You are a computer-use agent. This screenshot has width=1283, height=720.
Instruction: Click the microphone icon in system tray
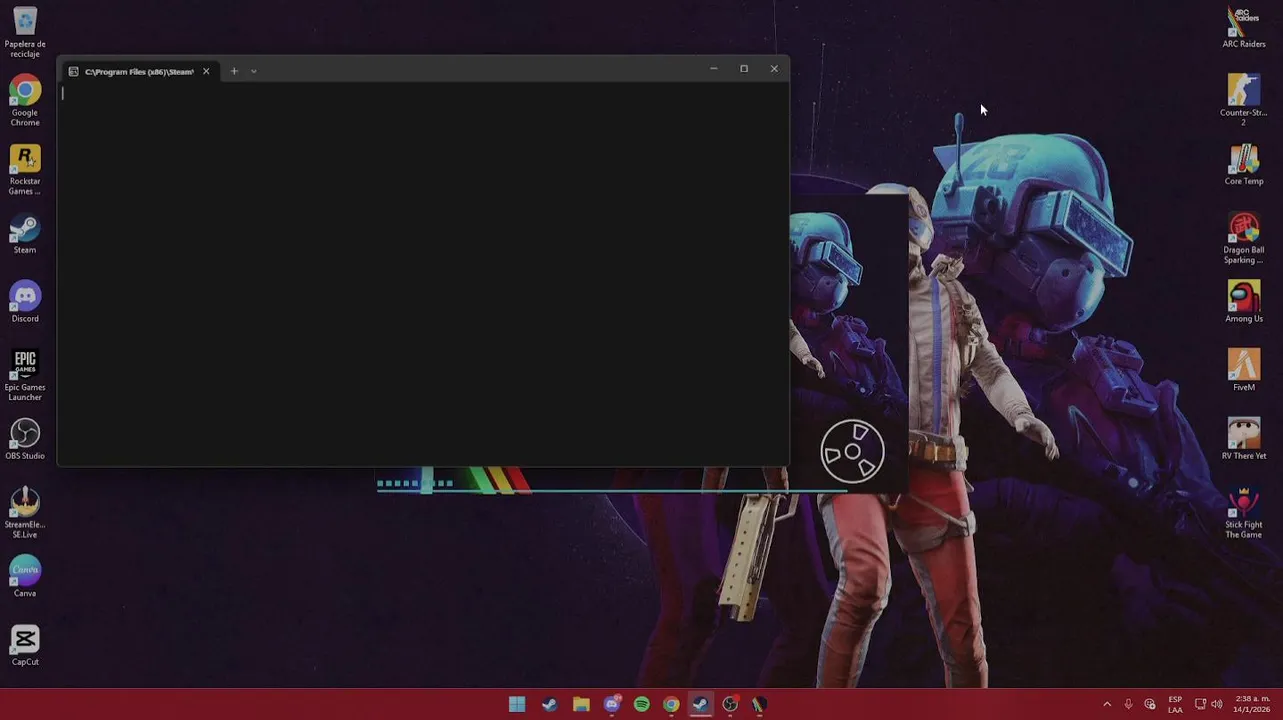1128,704
